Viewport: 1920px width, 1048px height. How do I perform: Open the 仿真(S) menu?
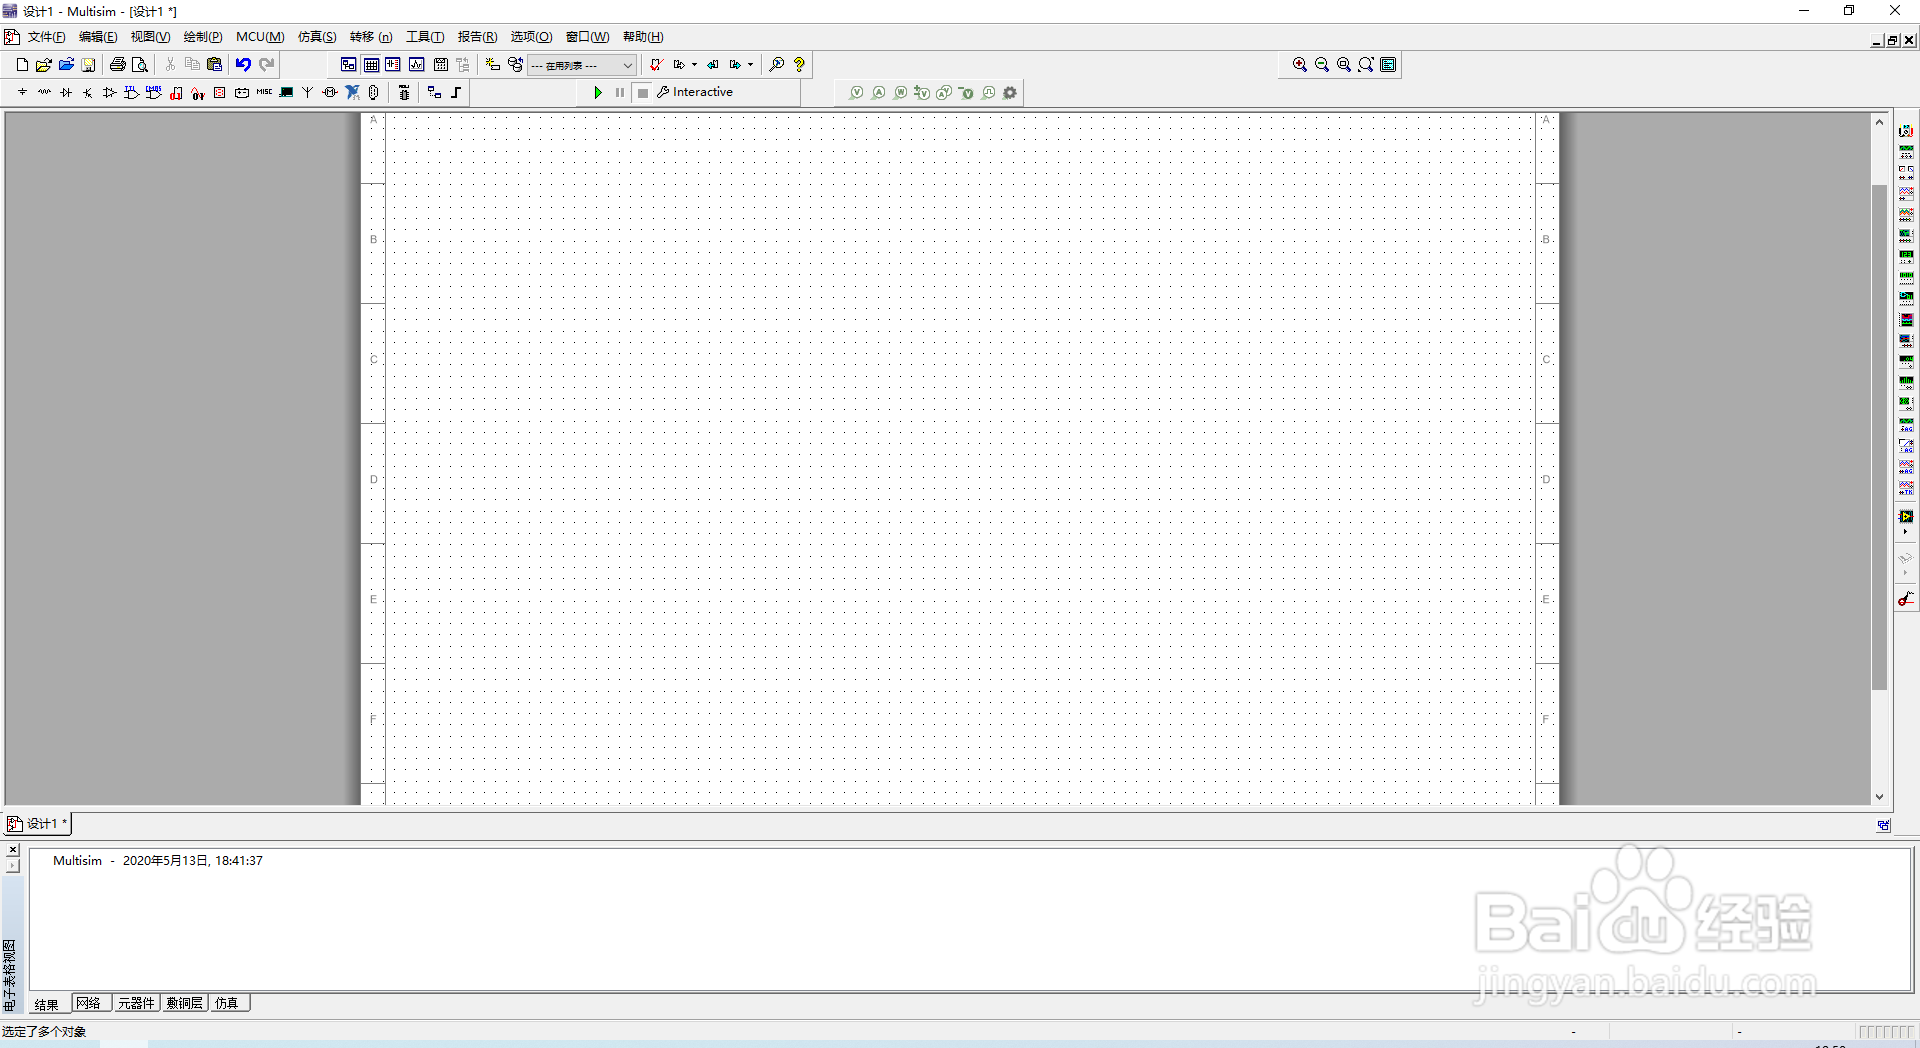tap(317, 37)
